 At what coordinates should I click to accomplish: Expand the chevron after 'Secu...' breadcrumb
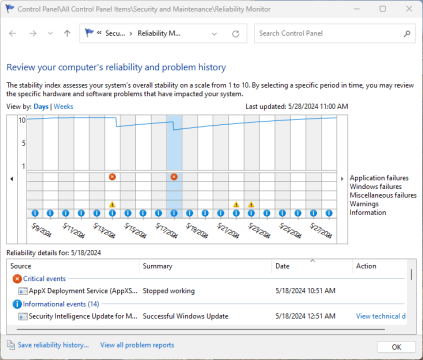coord(131,33)
